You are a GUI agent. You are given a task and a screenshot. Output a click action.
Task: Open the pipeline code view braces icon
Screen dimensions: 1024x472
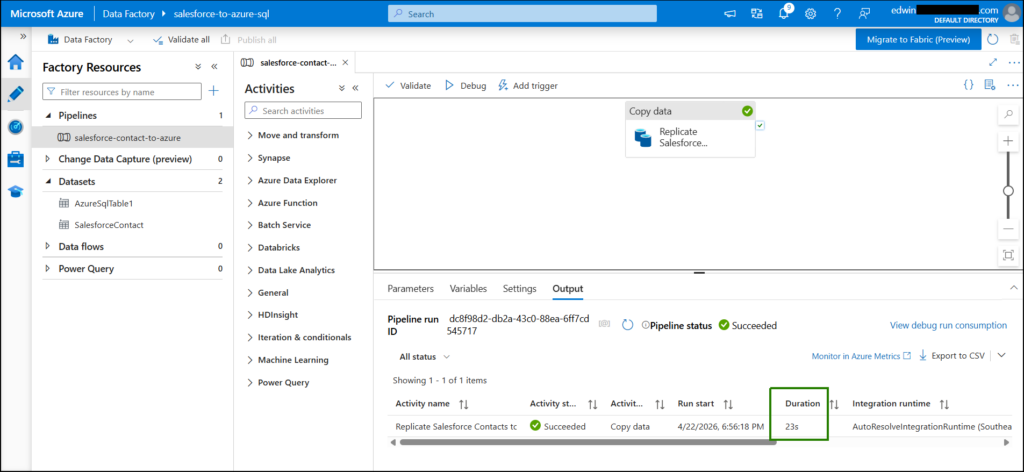[968, 85]
